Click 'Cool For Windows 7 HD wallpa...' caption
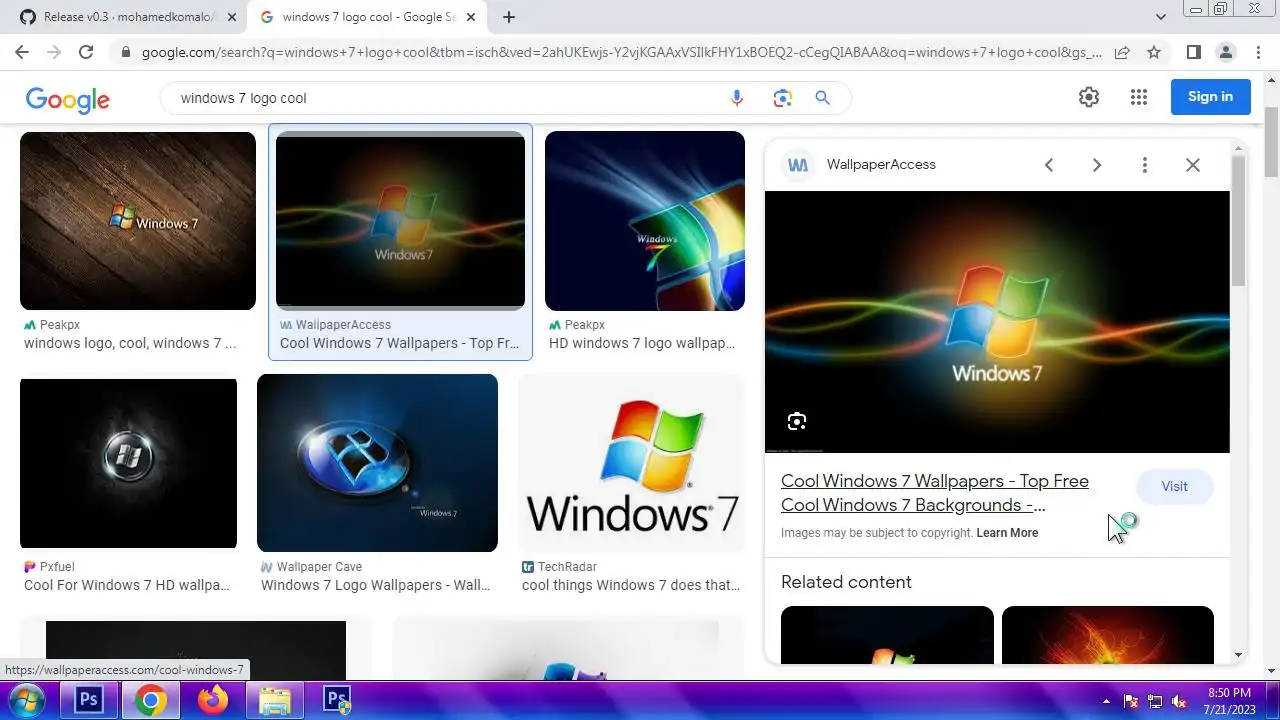The width and height of the screenshot is (1280, 720). click(x=129, y=585)
